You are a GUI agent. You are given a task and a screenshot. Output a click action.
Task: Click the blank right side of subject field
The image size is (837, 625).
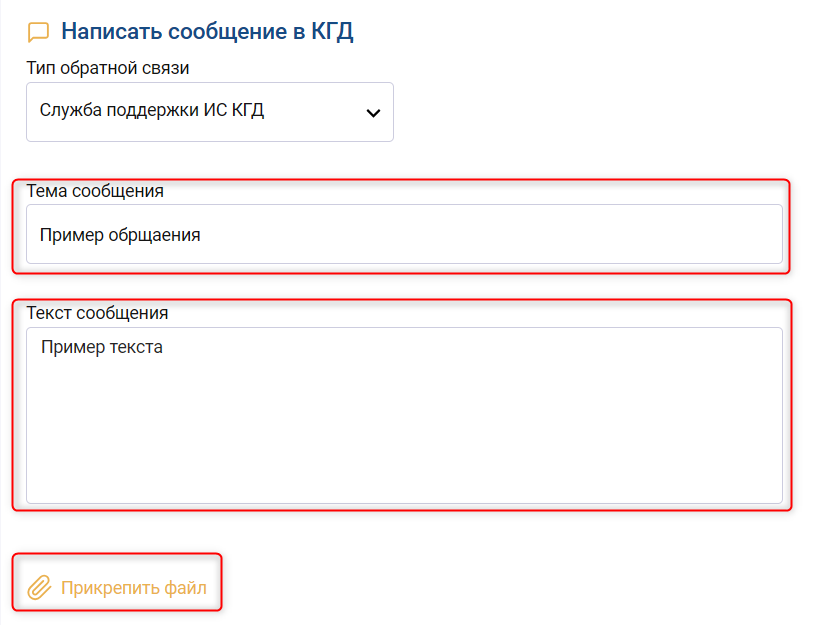click(x=600, y=236)
